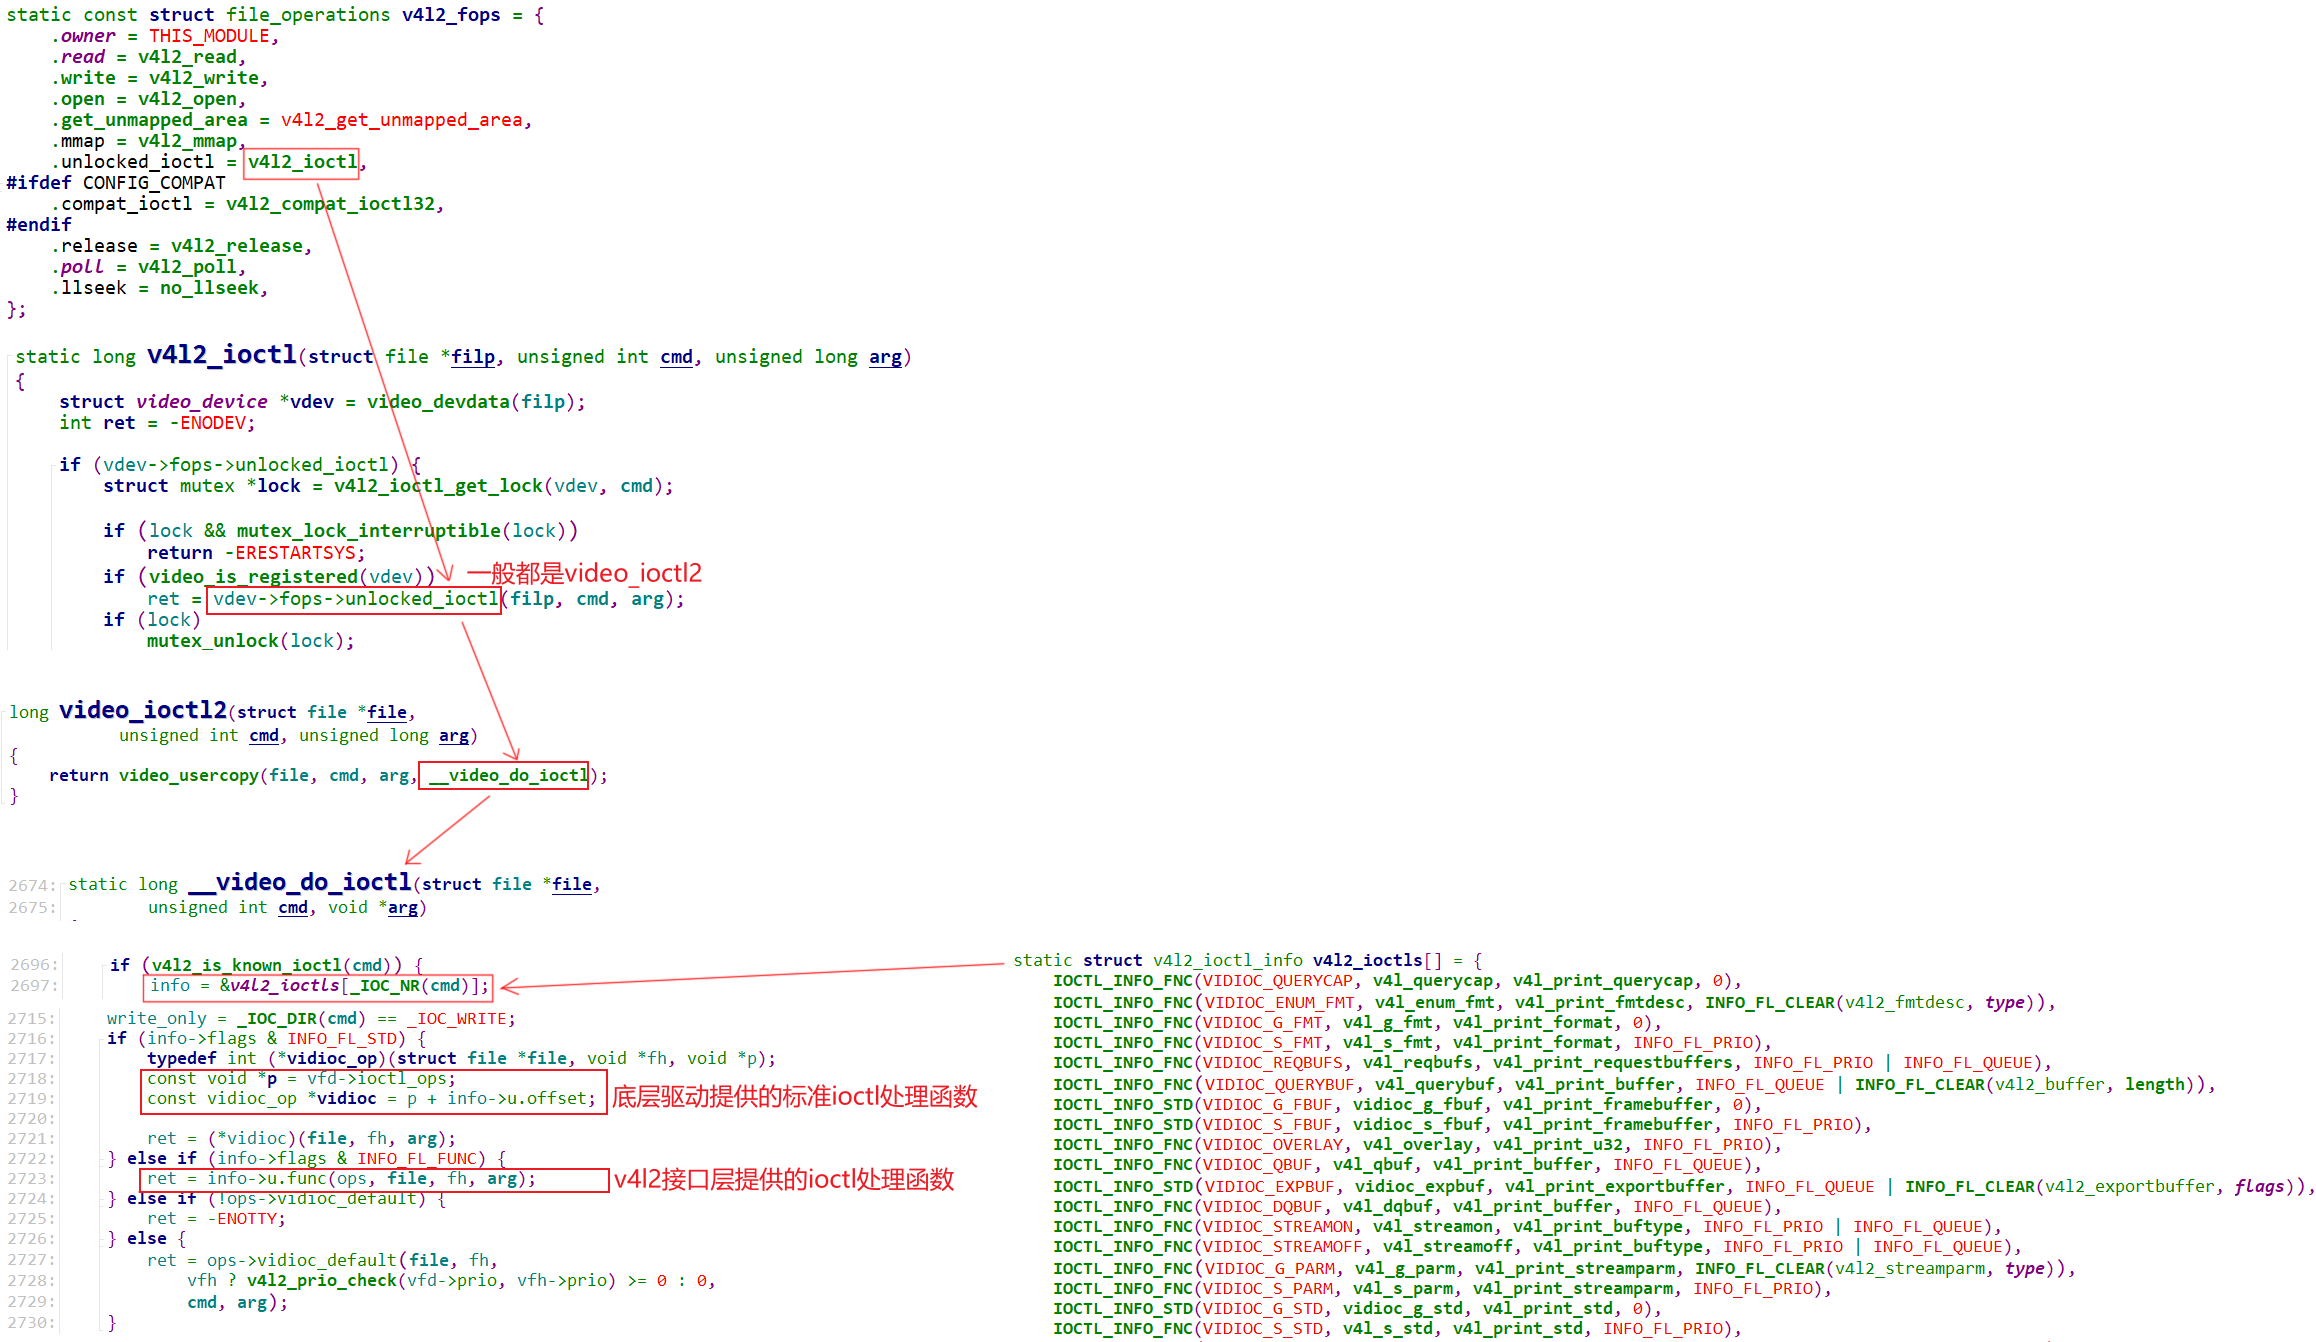
Task: Click the v4l2_is_known_ioctl condition
Action: (x=247, y=965)
